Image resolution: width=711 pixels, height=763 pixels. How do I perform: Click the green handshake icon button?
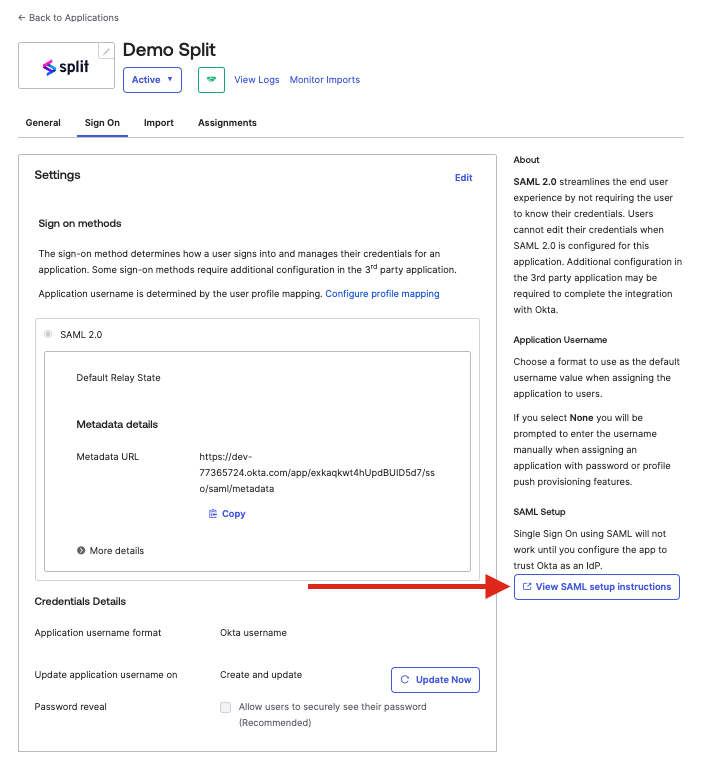coord(211,80)
